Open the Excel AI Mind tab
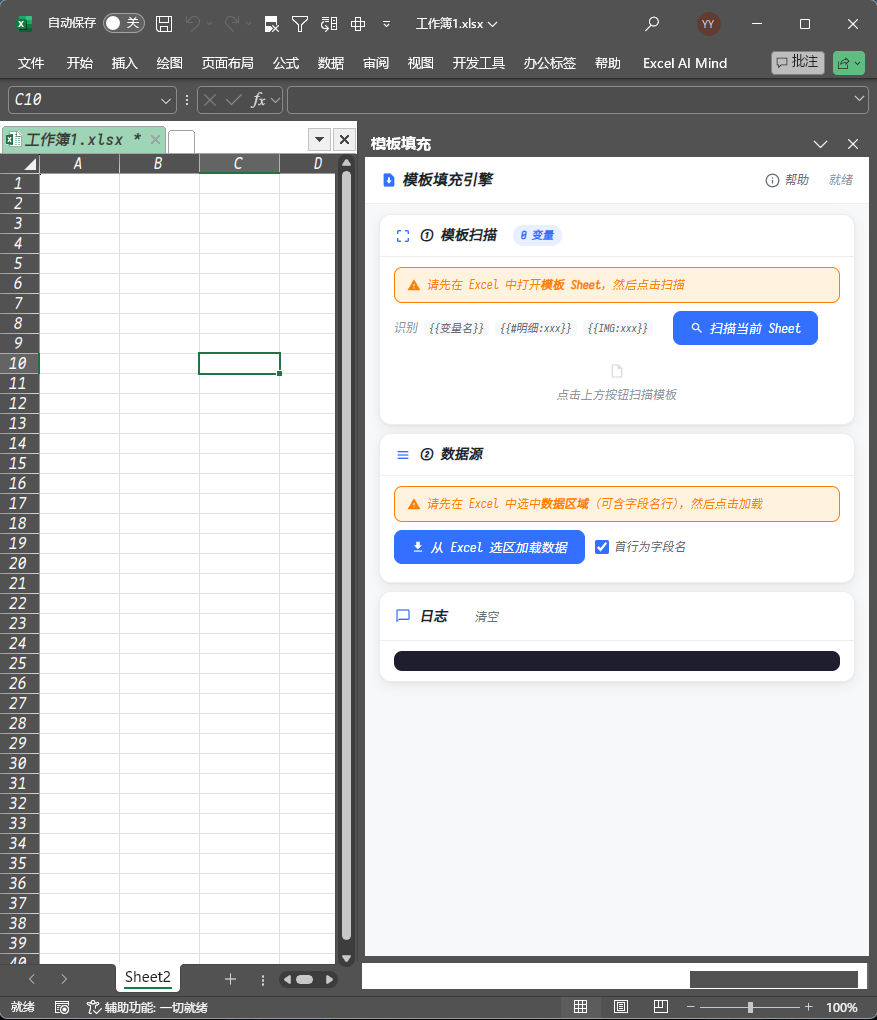 685,63
